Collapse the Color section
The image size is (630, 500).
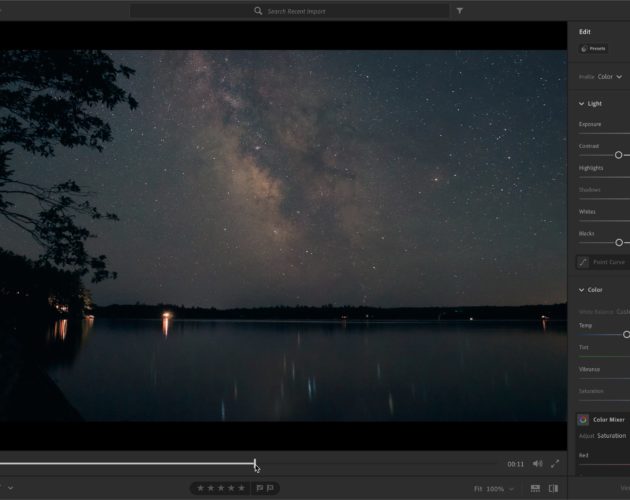(x=581, y=290)
